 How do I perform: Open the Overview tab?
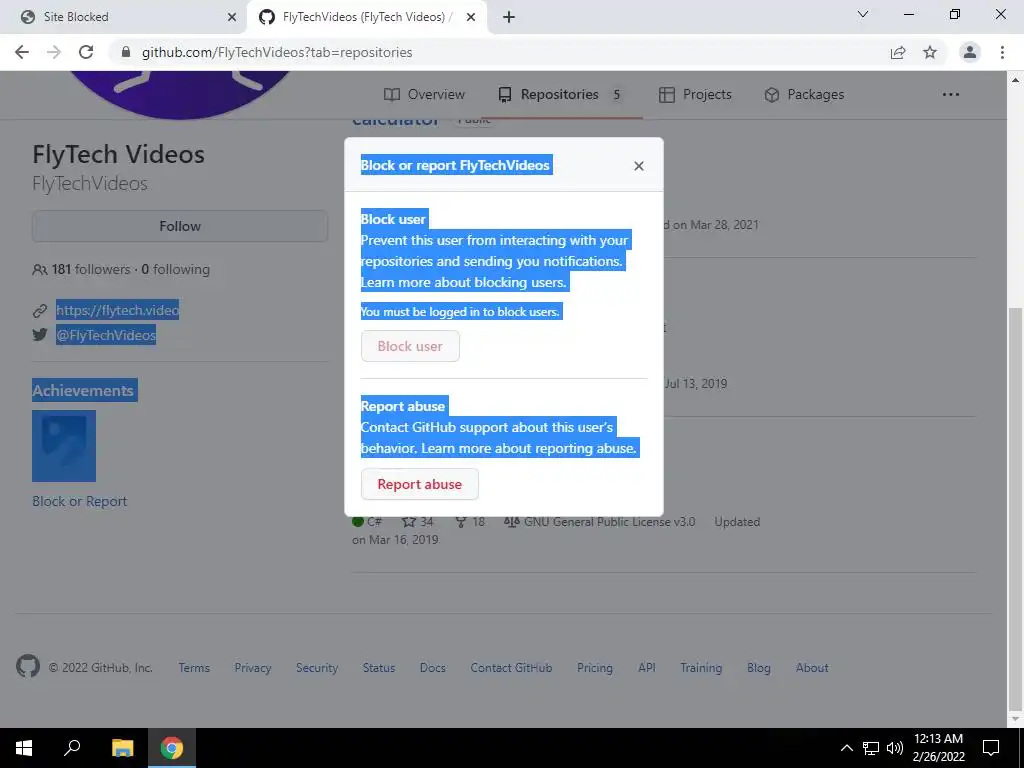pos(424,94)
